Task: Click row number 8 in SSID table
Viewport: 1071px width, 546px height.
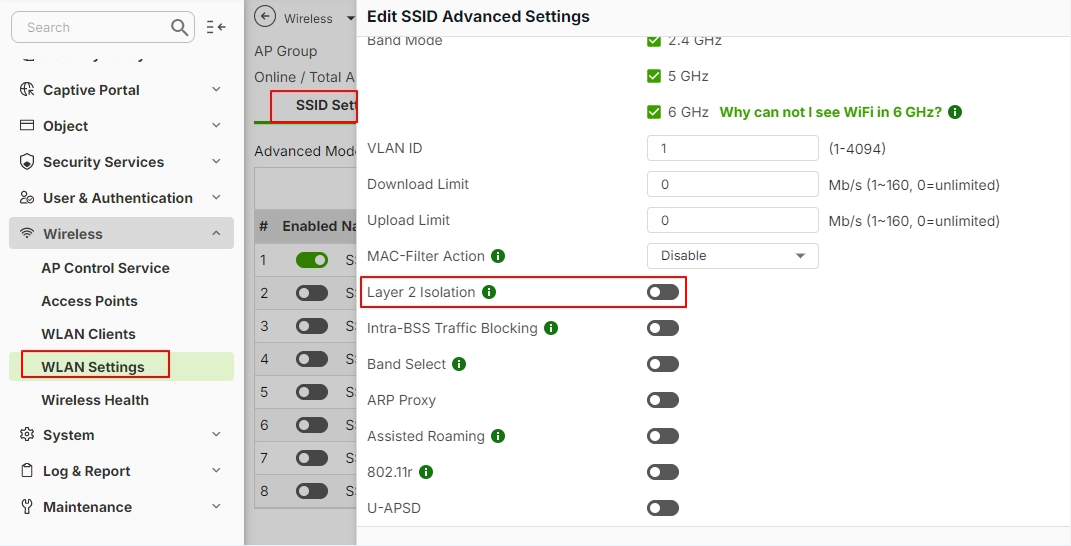Action: tap(264, 491)
